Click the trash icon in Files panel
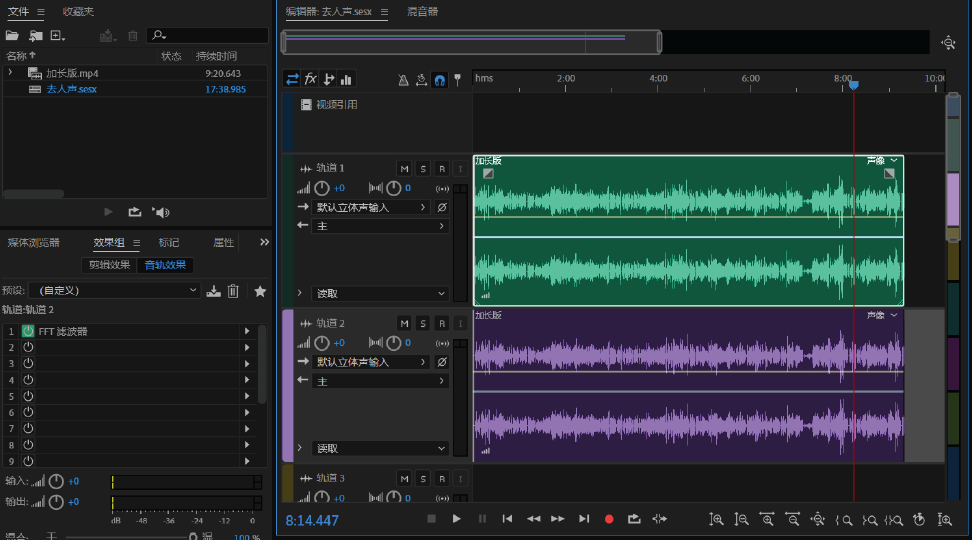Screen dimensions: 972x540 133,35
